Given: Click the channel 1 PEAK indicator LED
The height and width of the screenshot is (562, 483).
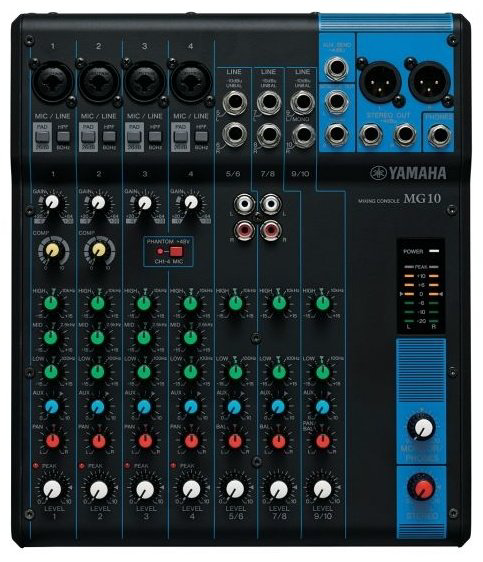Looking at the screenshot, I should [36, 466].
